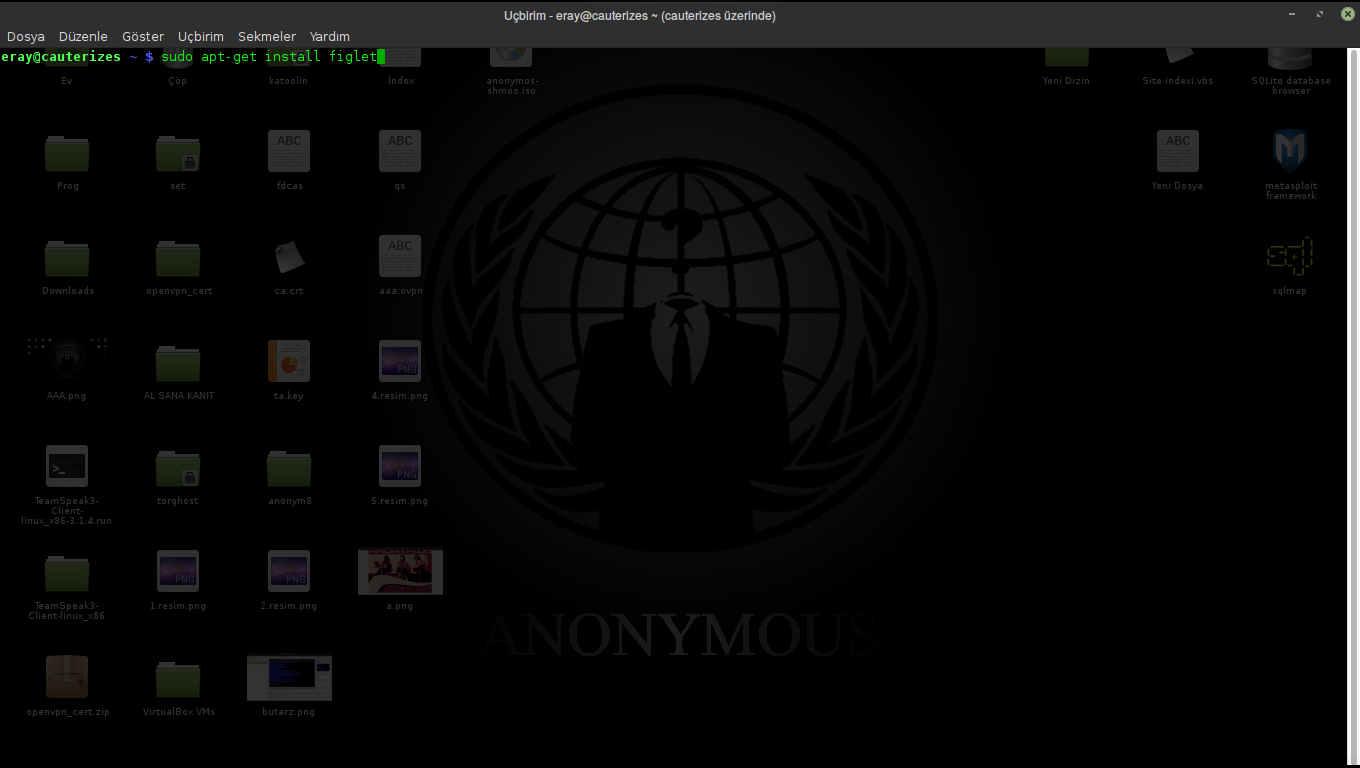Image resolution: width=1360 pixels, height=768 pixels.
Task: Select the sqlmap launcher icon
Action: point(1290,257)
